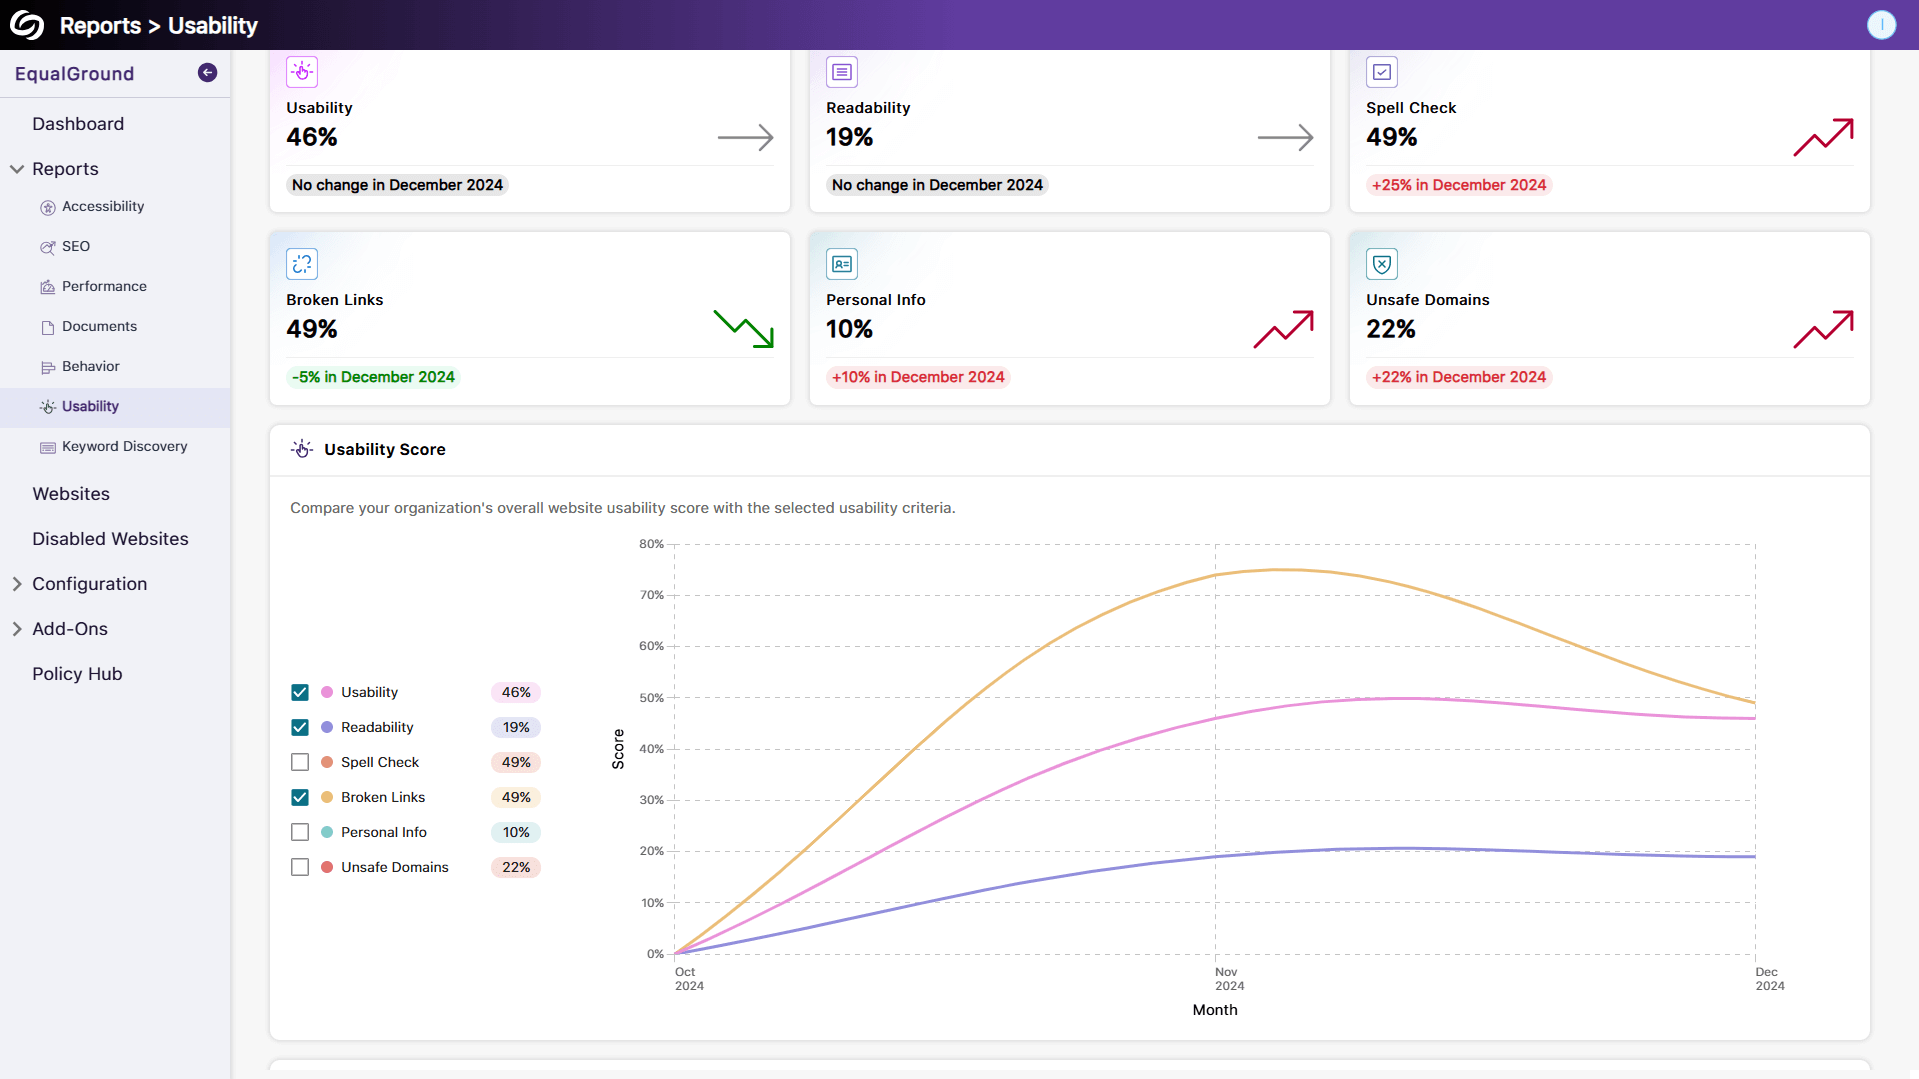
Task: Uncheck the Usability legend checkbox
Action: coord(300,692)
